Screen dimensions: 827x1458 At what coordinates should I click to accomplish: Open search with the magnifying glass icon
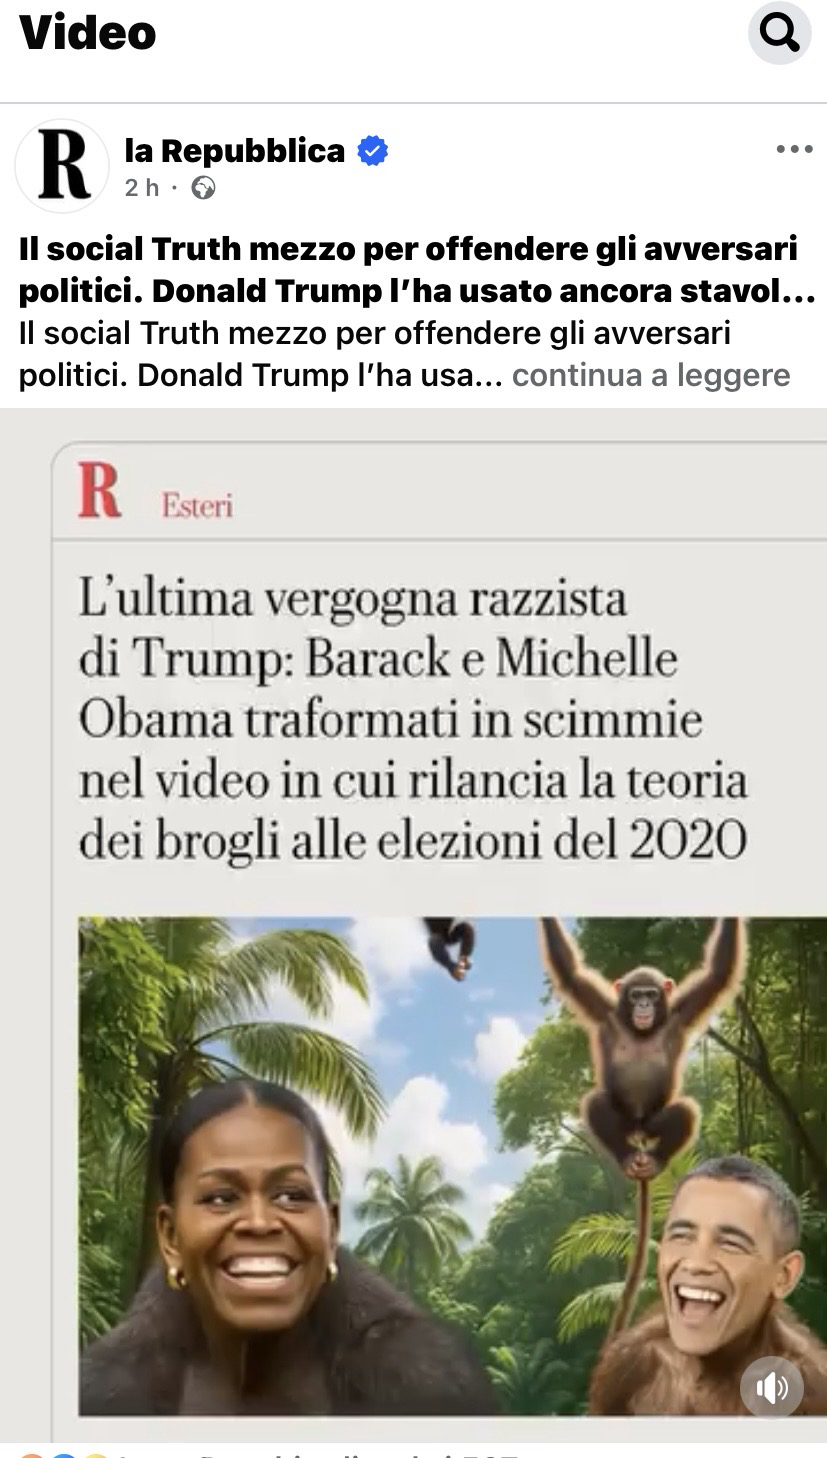tap(779, 34)
